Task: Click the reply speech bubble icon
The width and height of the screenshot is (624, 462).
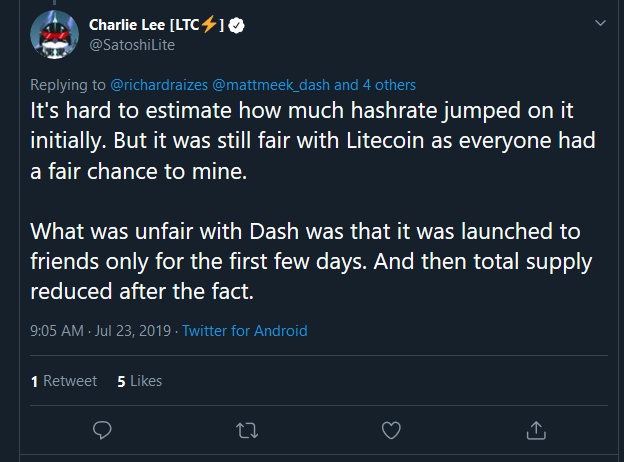Action: [x=102, y=430]
